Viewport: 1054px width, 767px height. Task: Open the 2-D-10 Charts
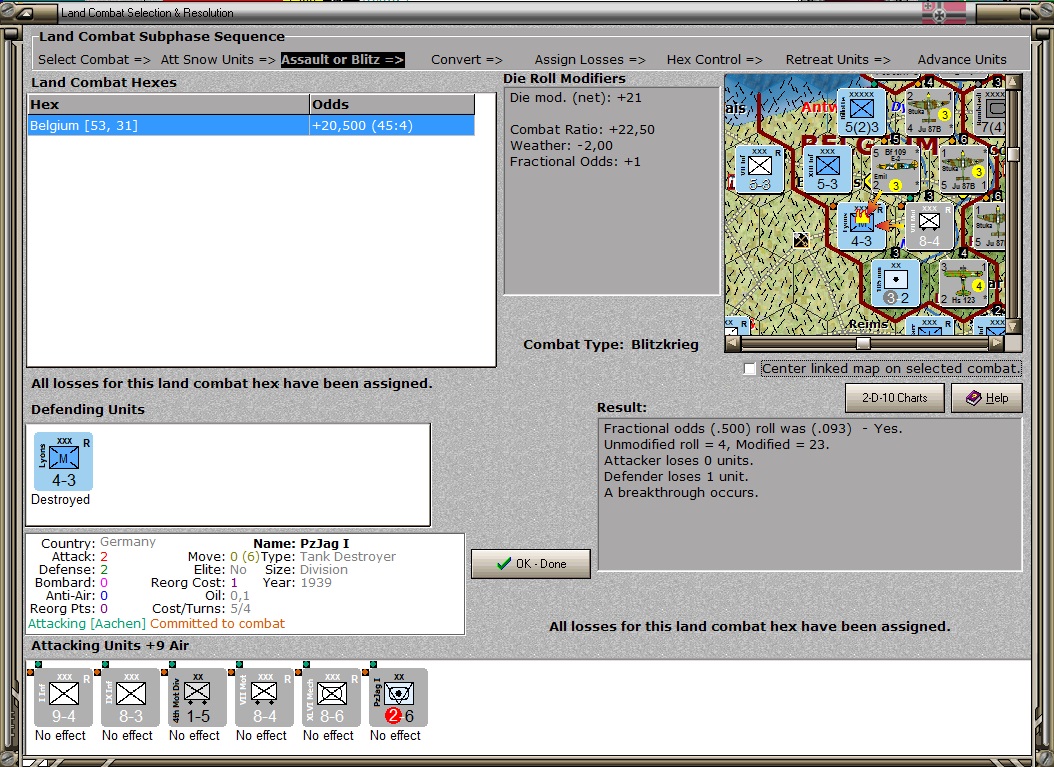click(x=895, y=398)
